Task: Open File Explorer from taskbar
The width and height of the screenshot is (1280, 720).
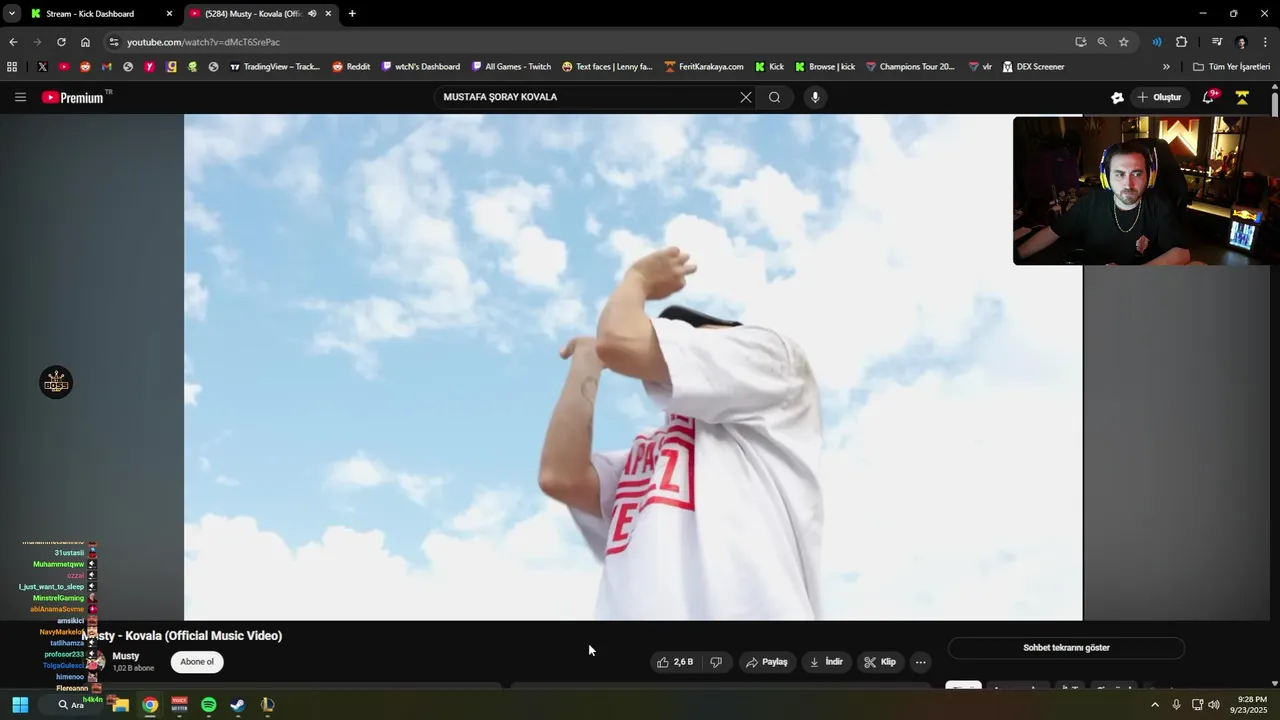Action: tap(120, 705)
